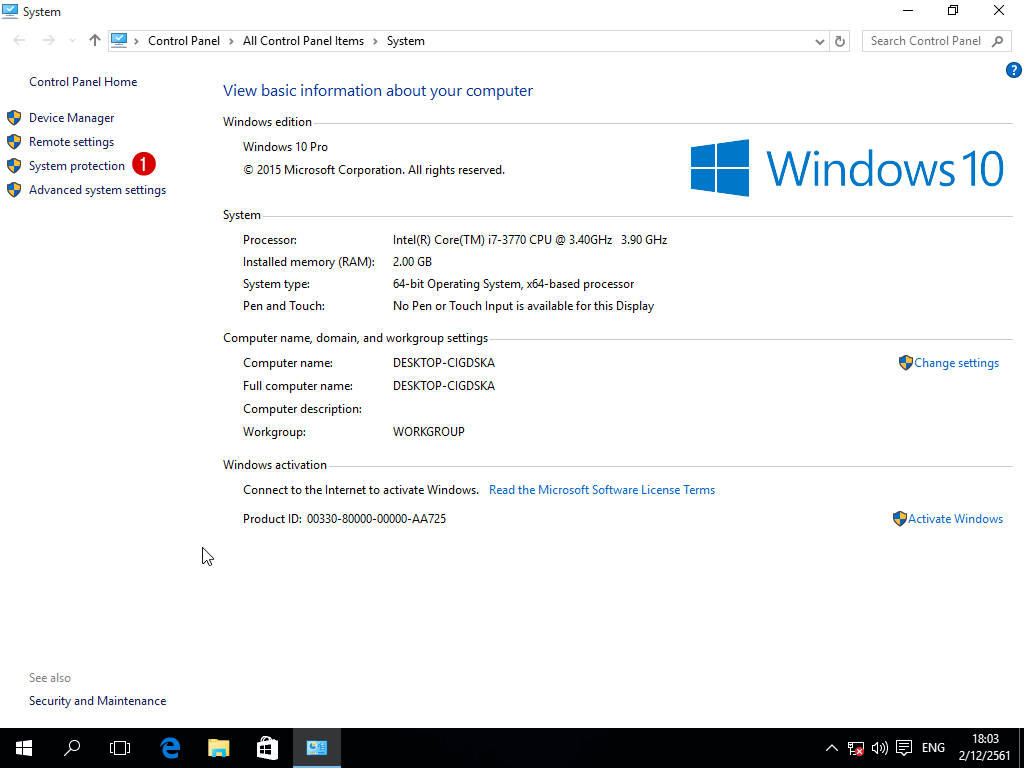Open the Action Center notification icon

tap(904, 748)
